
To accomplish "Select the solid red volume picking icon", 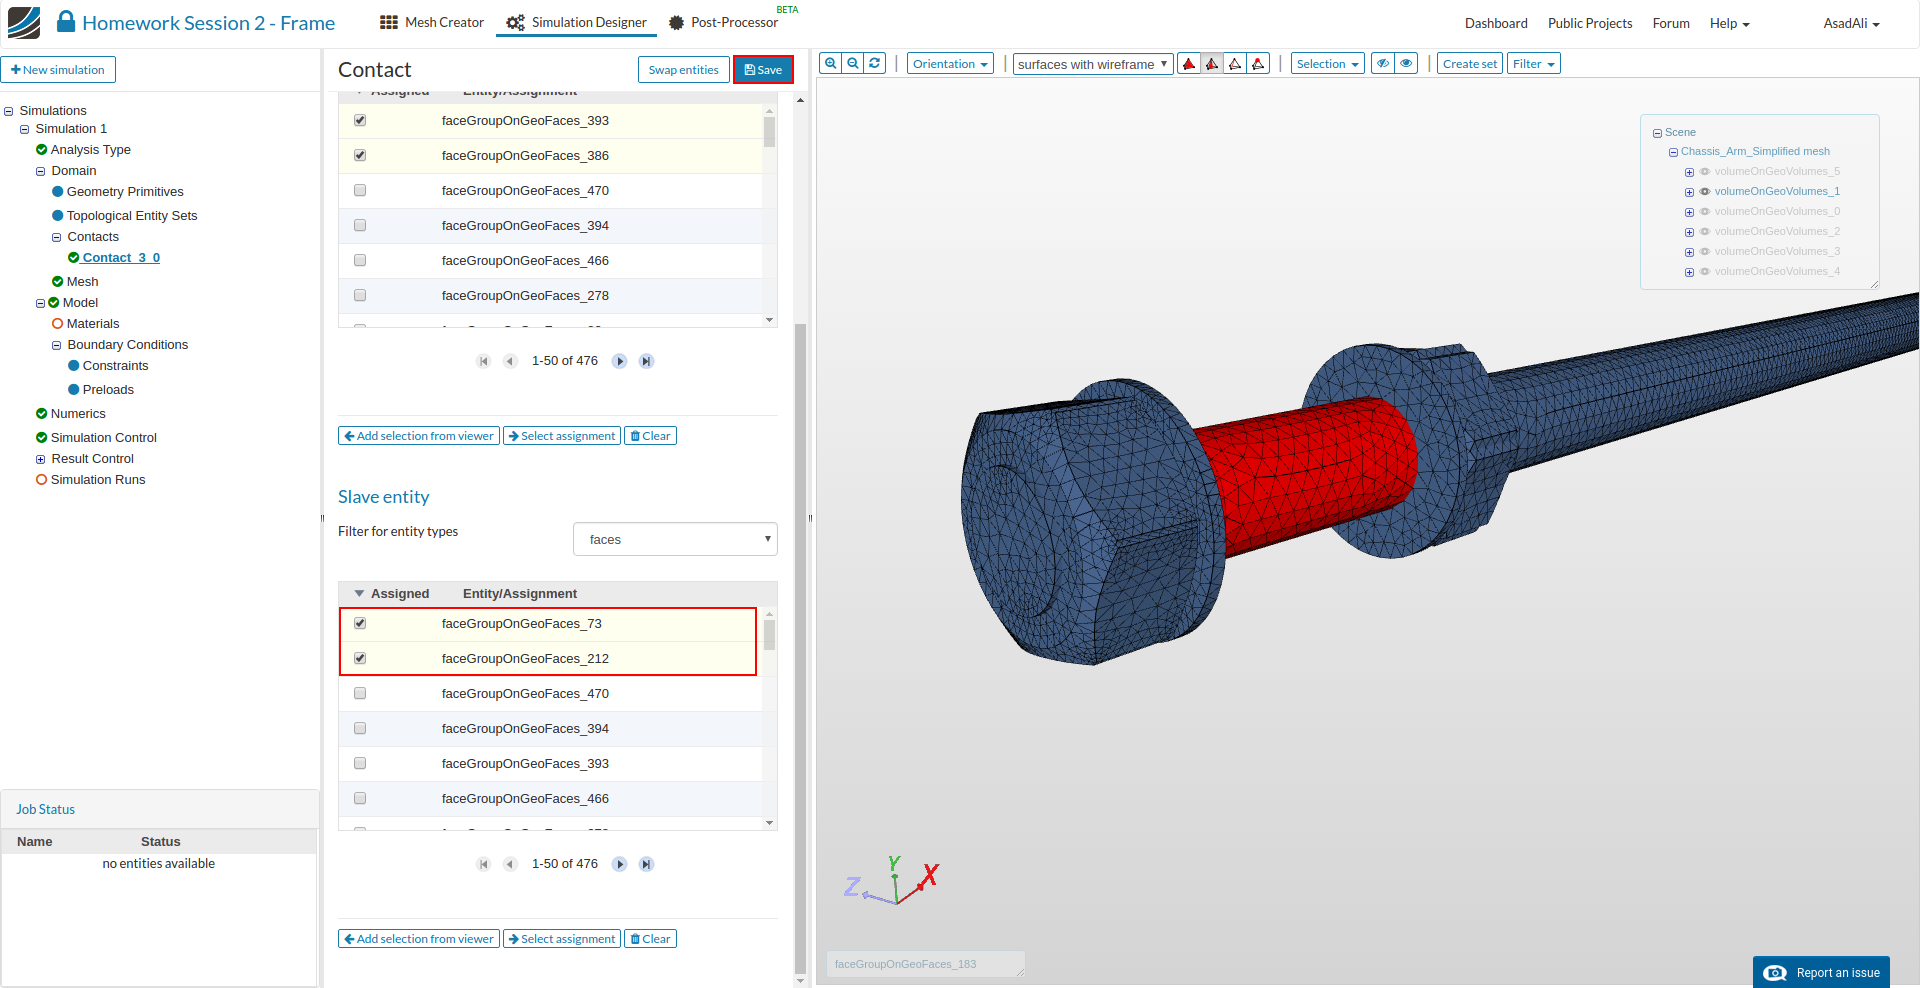I will (x=1189, y=64).
